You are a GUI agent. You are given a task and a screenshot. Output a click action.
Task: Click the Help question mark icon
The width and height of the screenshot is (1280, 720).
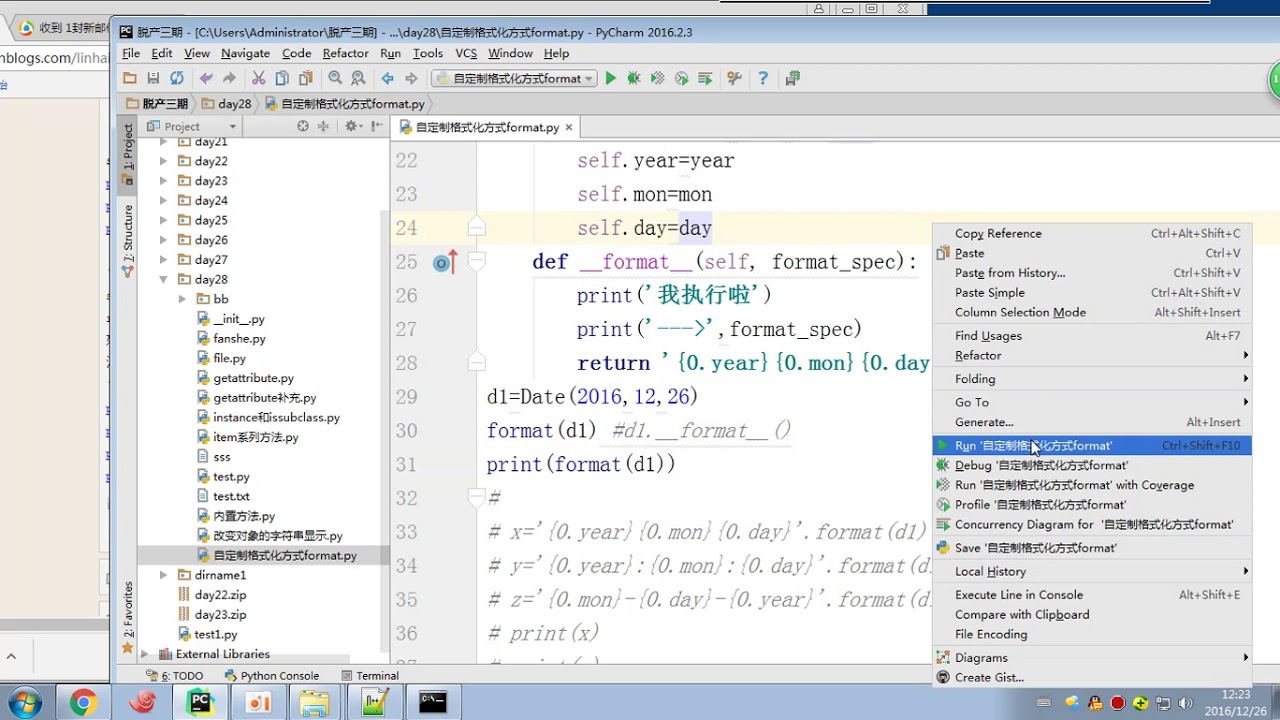tap(763, 78)
